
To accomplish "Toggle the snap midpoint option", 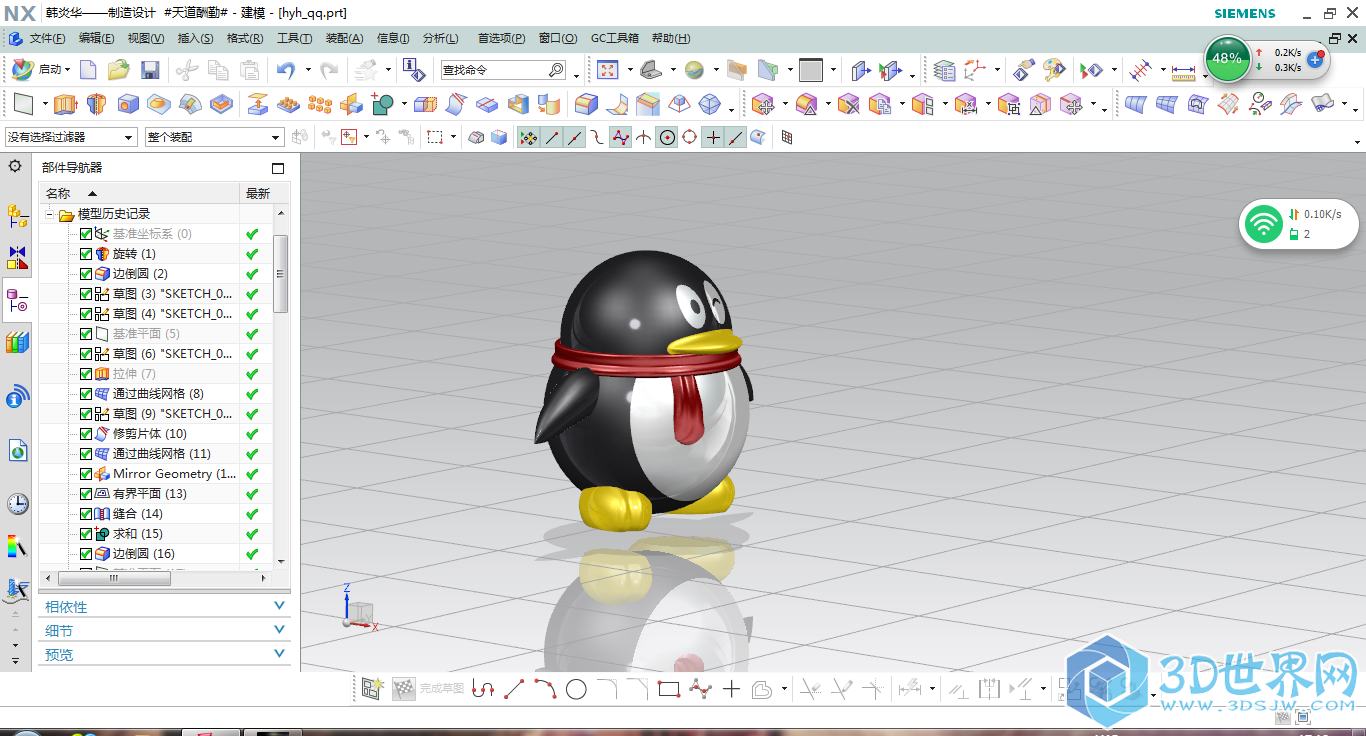I will 574,137.
